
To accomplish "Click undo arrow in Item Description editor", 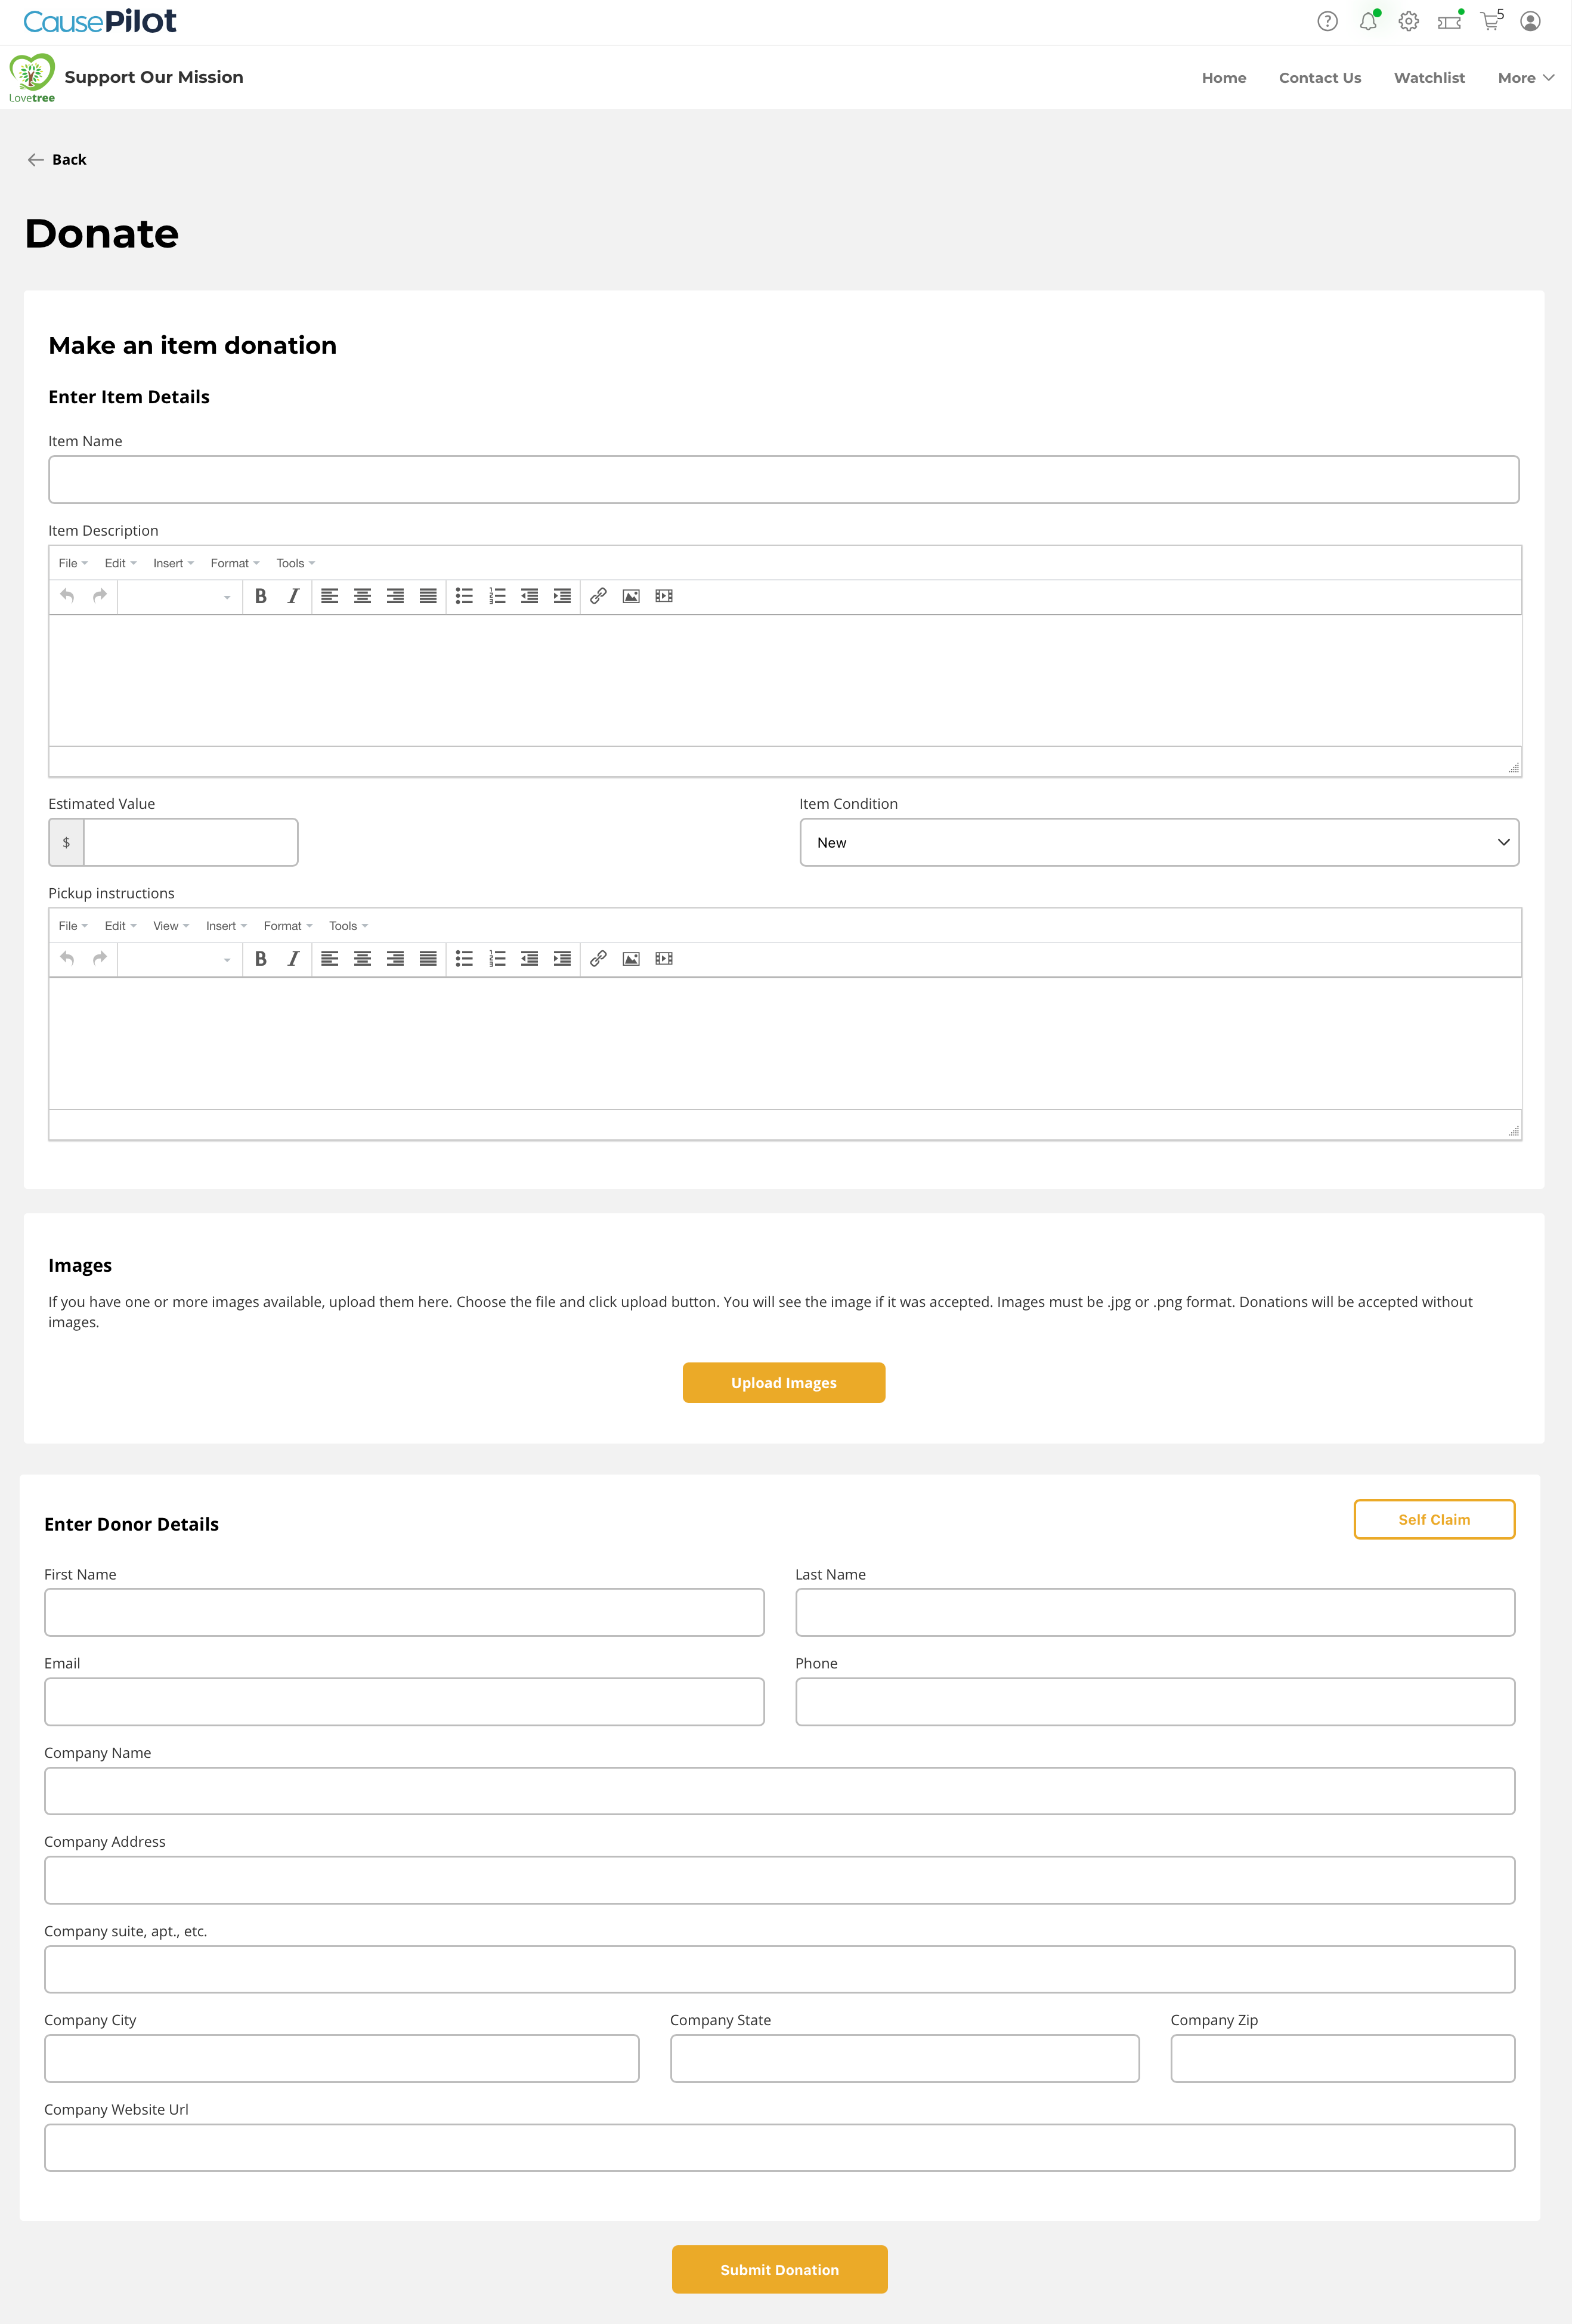I will (x=67, y=596).
